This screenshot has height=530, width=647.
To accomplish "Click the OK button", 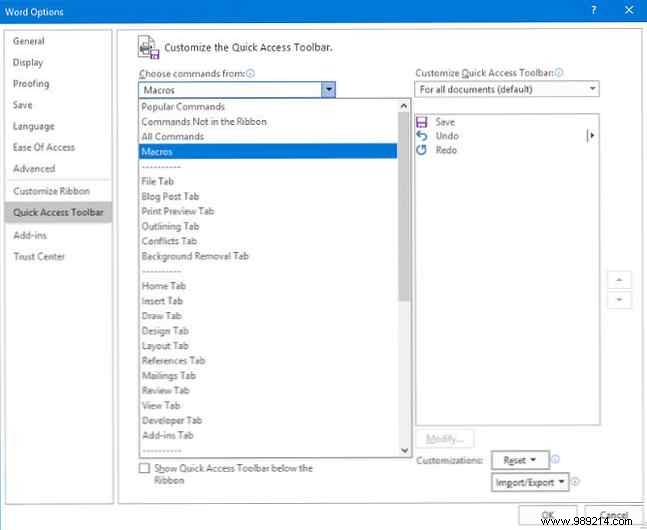I will tap(548, 515).
